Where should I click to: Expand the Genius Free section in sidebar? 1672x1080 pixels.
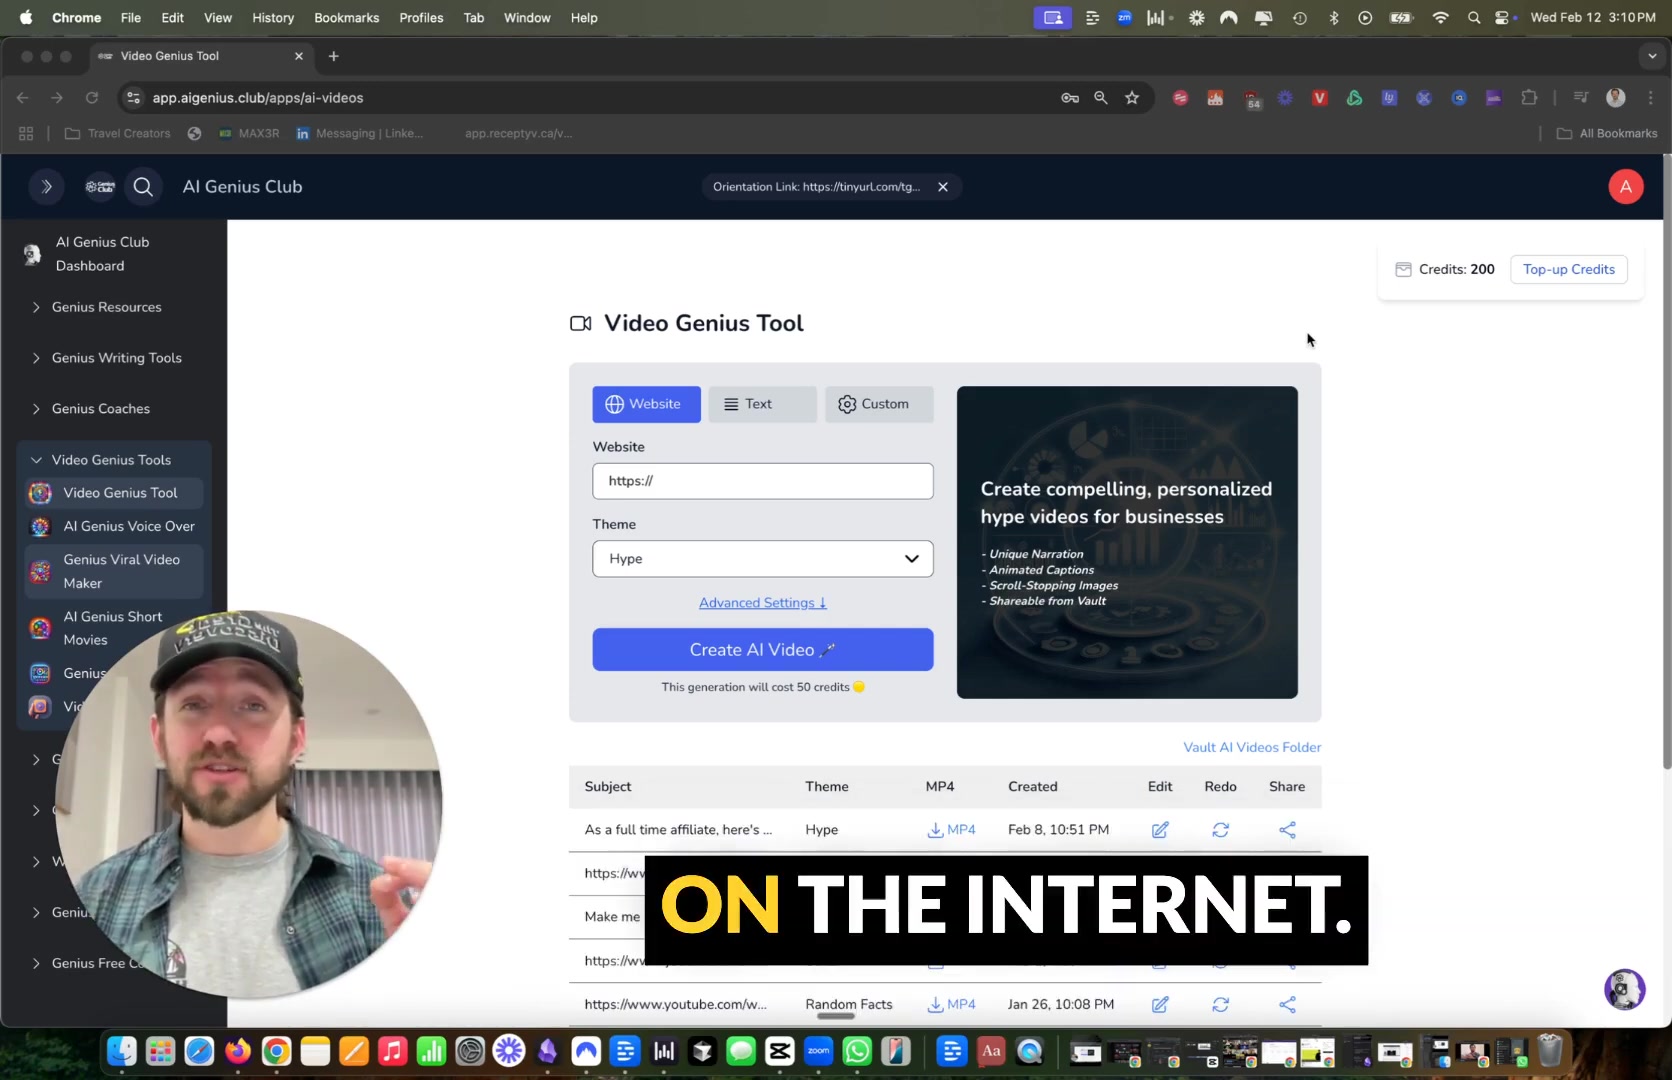pyautogui.click(x=89, y=963)
